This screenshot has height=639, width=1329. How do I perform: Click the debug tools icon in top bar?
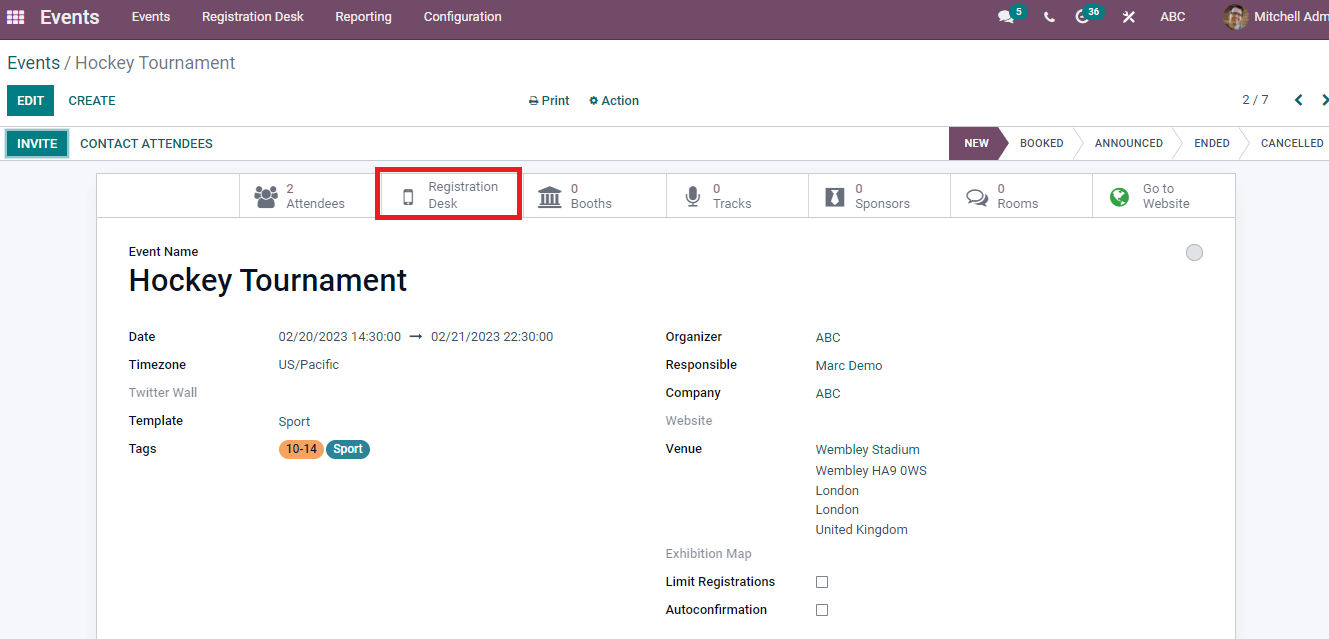(x=1128, y=17)
